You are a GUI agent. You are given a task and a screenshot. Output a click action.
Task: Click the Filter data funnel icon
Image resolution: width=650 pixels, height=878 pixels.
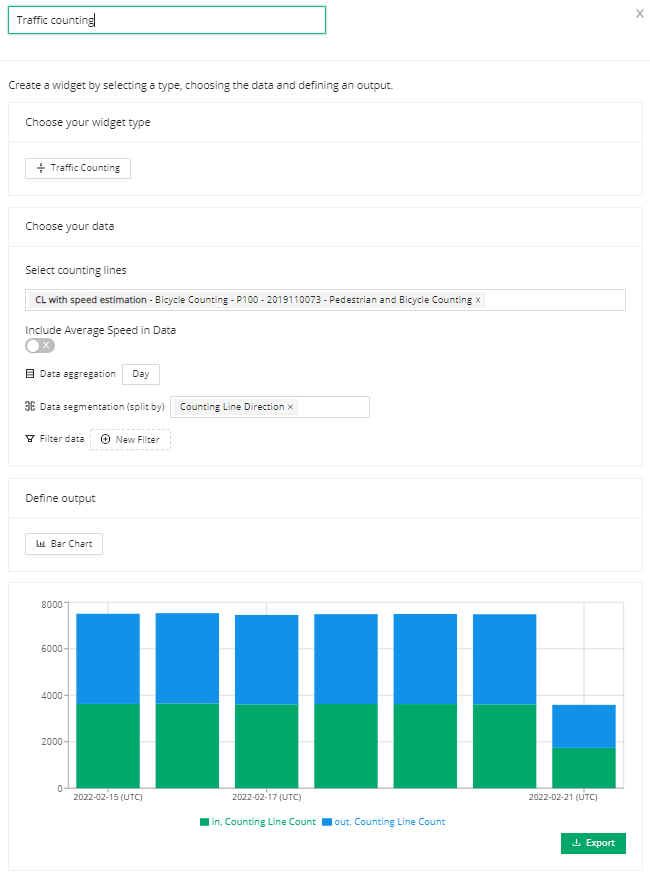(30, 438)
